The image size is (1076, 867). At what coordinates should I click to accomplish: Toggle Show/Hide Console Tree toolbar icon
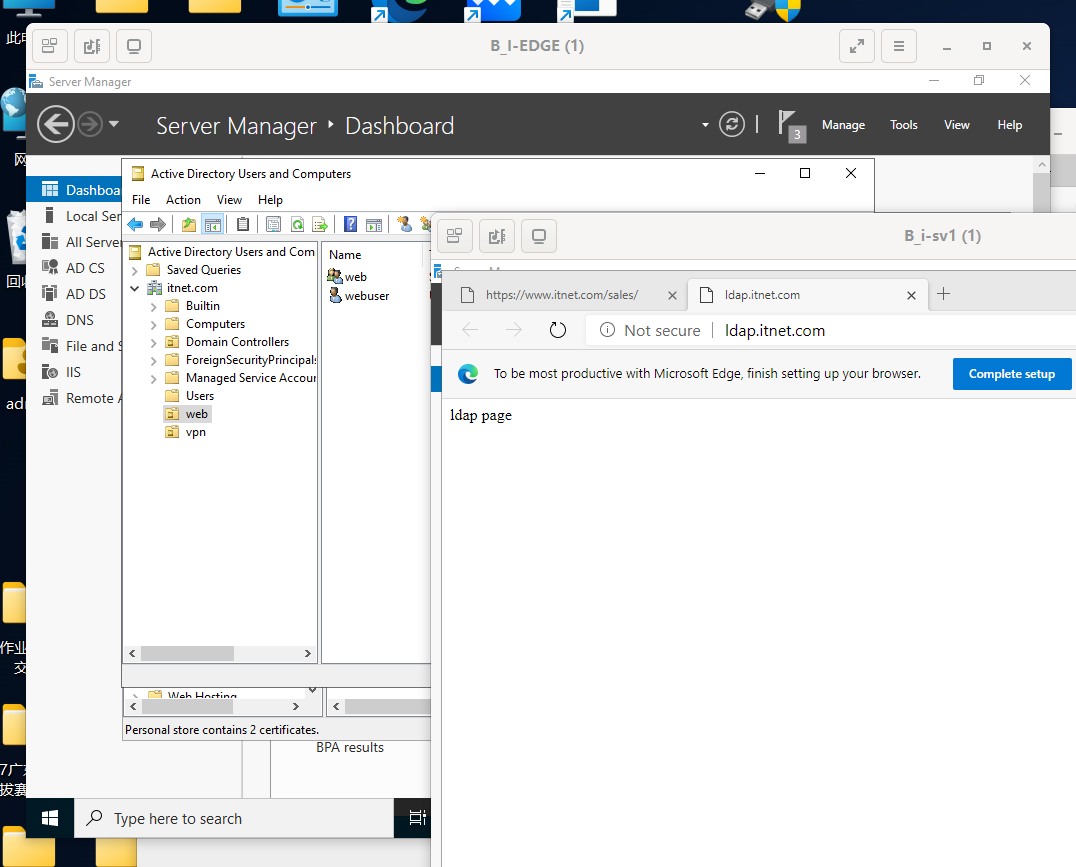[213, 224]
